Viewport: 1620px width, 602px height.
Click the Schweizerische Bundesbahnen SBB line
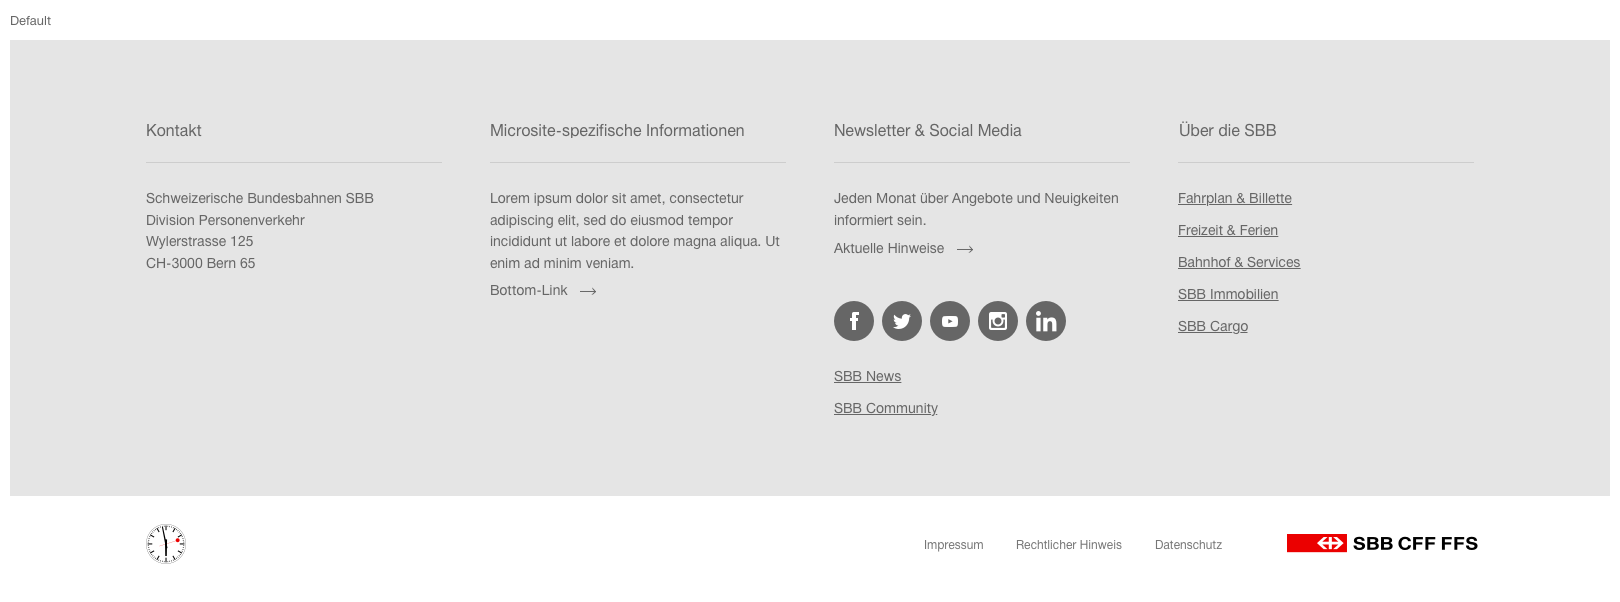tap(260, 198)
